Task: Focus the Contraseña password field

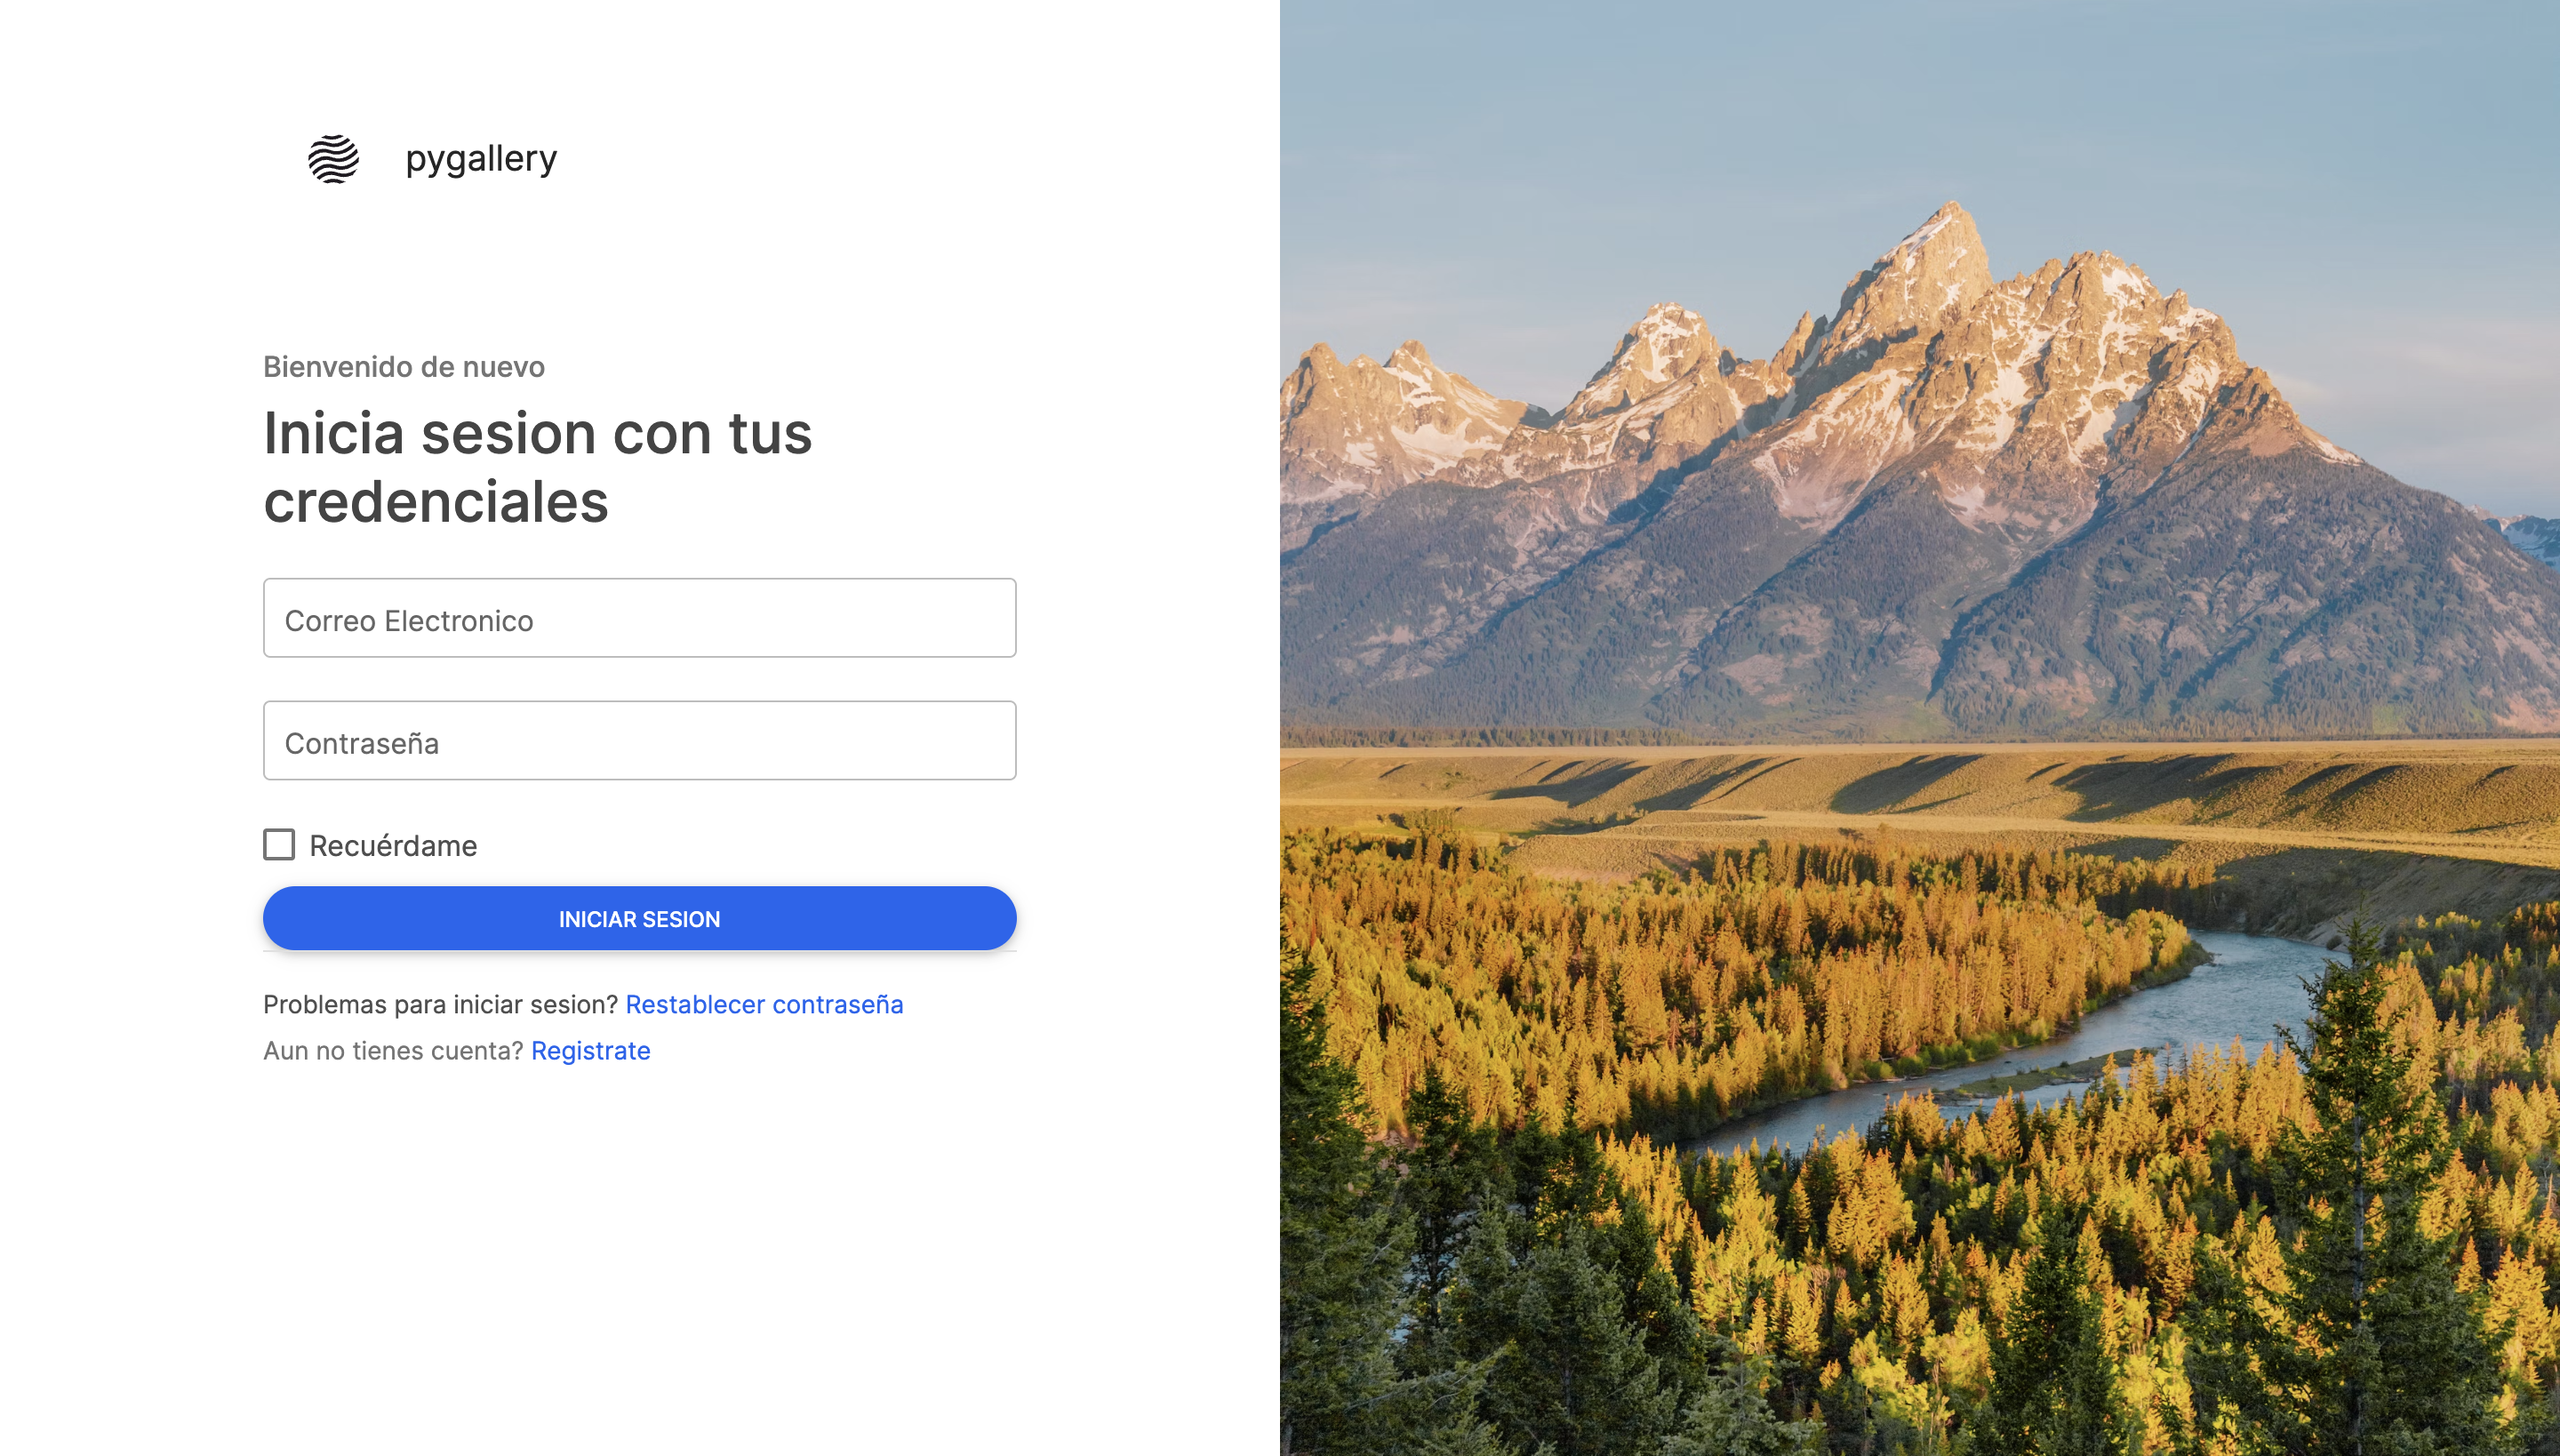Action: [640, 741]
